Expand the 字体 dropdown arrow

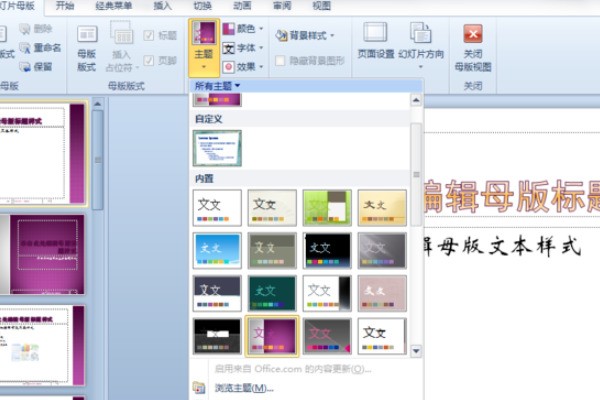(261, 48)
